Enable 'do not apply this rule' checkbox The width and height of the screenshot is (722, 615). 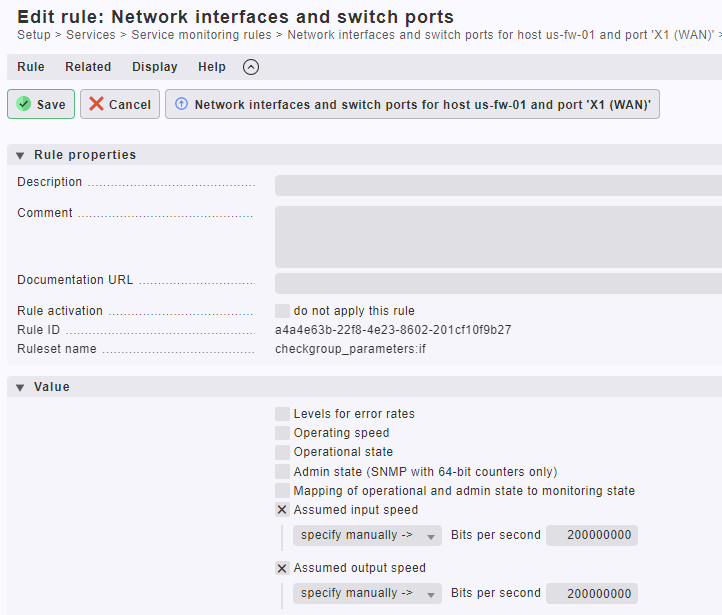(x=282, y=311)
